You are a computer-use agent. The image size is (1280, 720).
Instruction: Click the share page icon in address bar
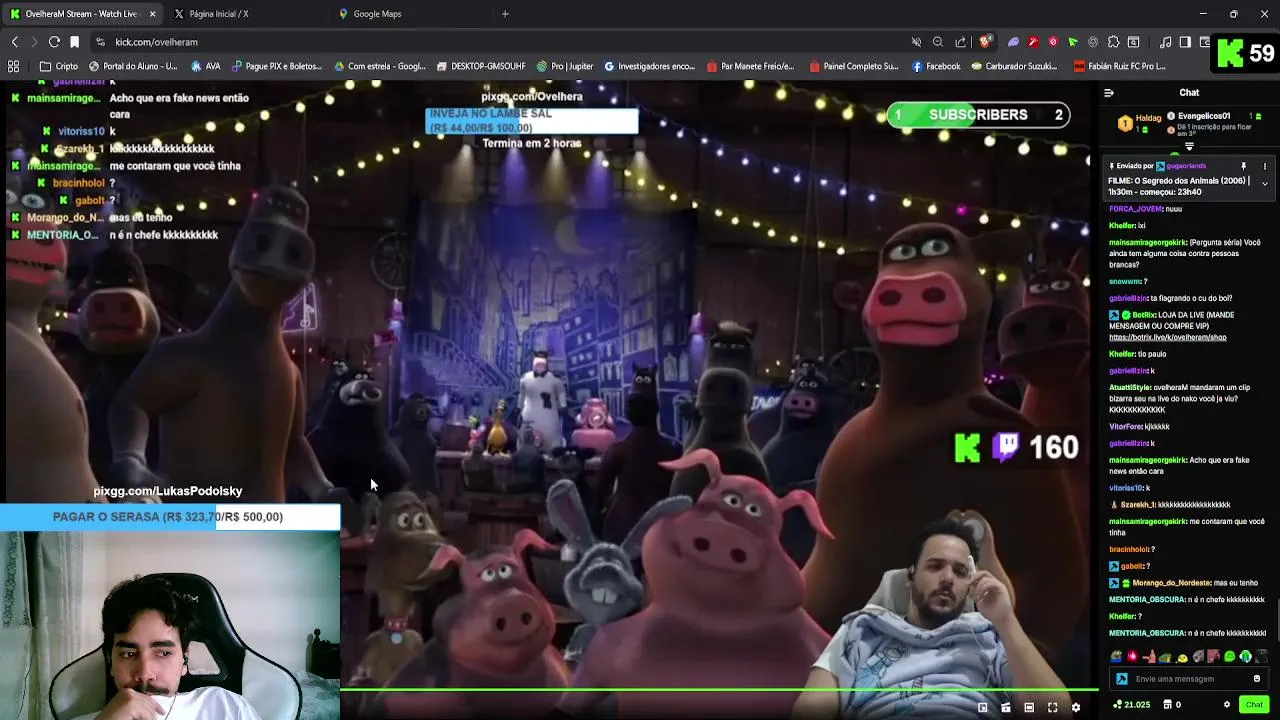pyautogui.click(x=961, y=42)
